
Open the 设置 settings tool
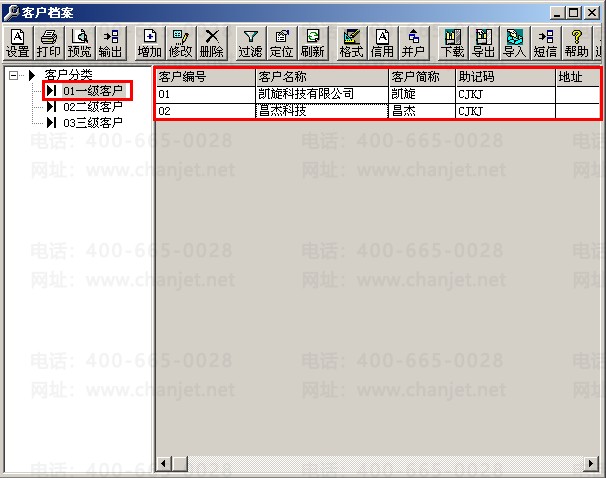pos(18,43)
